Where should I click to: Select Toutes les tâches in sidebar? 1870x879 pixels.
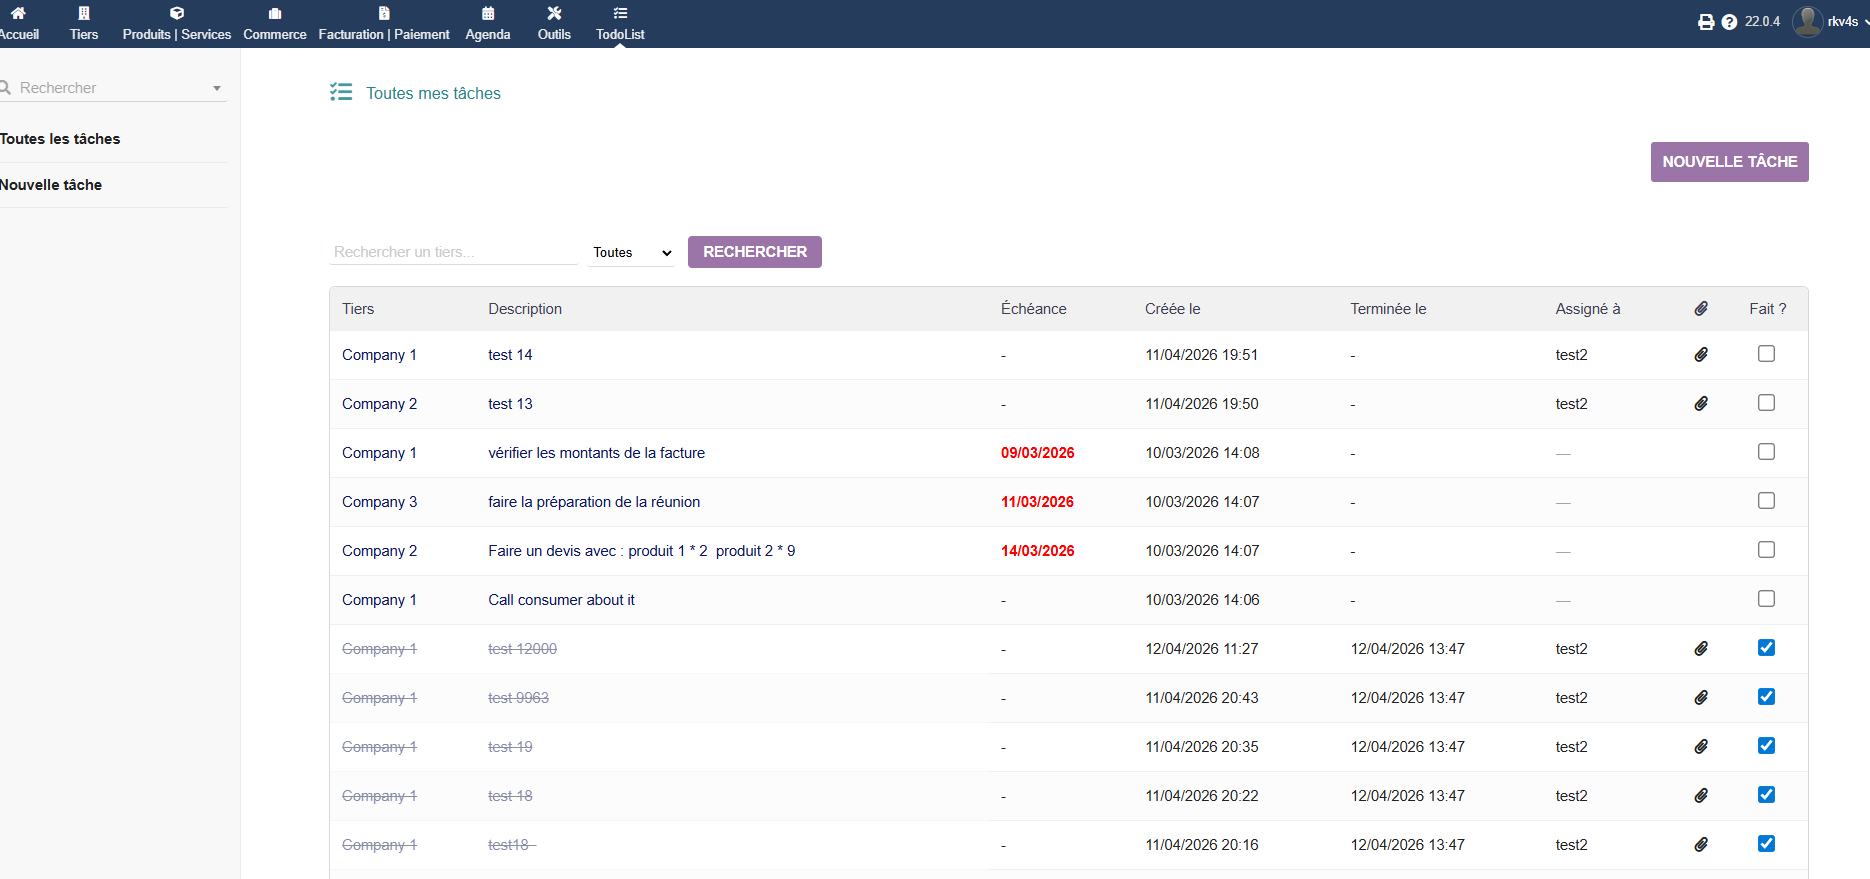pos(60,139)
